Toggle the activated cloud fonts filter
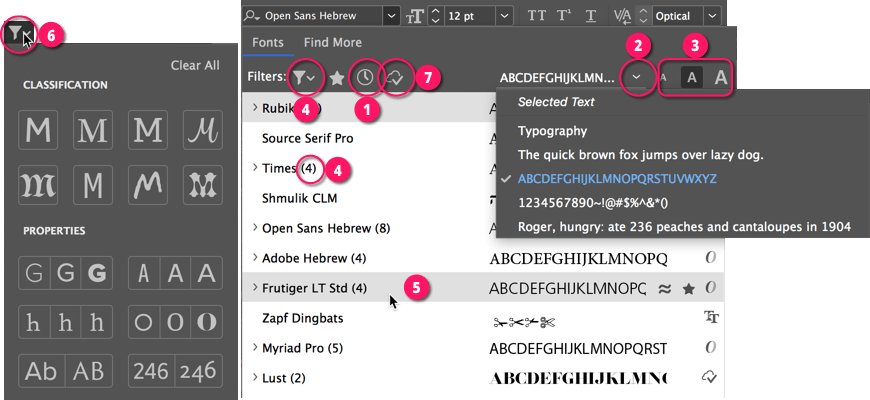 [394, 78]
